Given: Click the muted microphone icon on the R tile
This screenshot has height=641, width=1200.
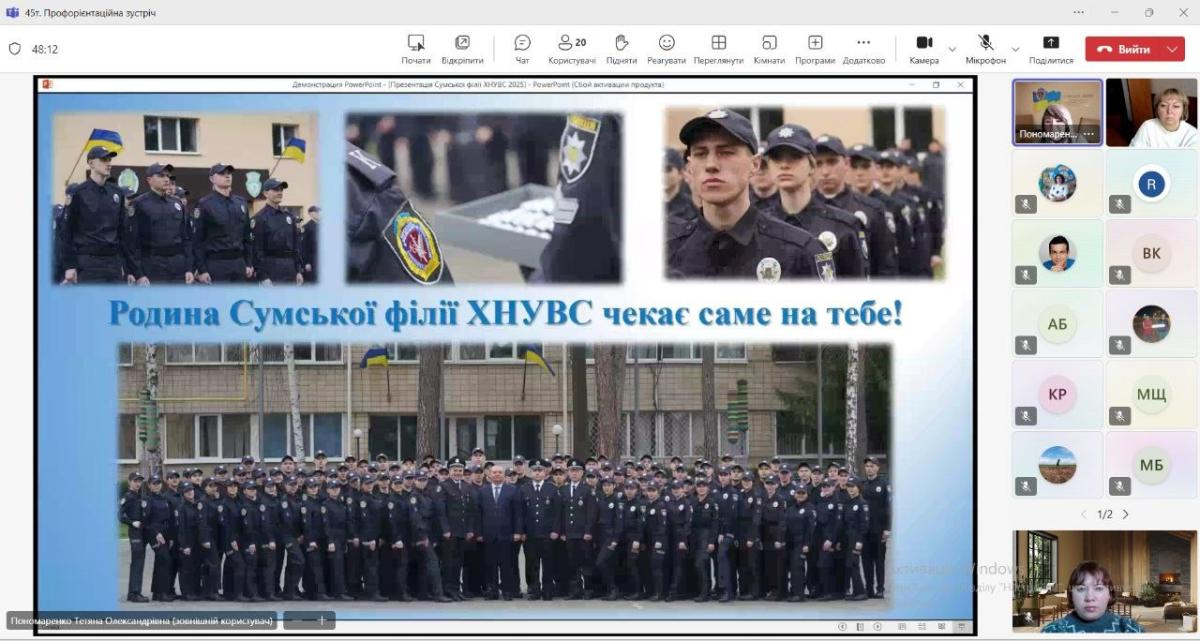Looking at the screenshot, I should point(1120,204).
